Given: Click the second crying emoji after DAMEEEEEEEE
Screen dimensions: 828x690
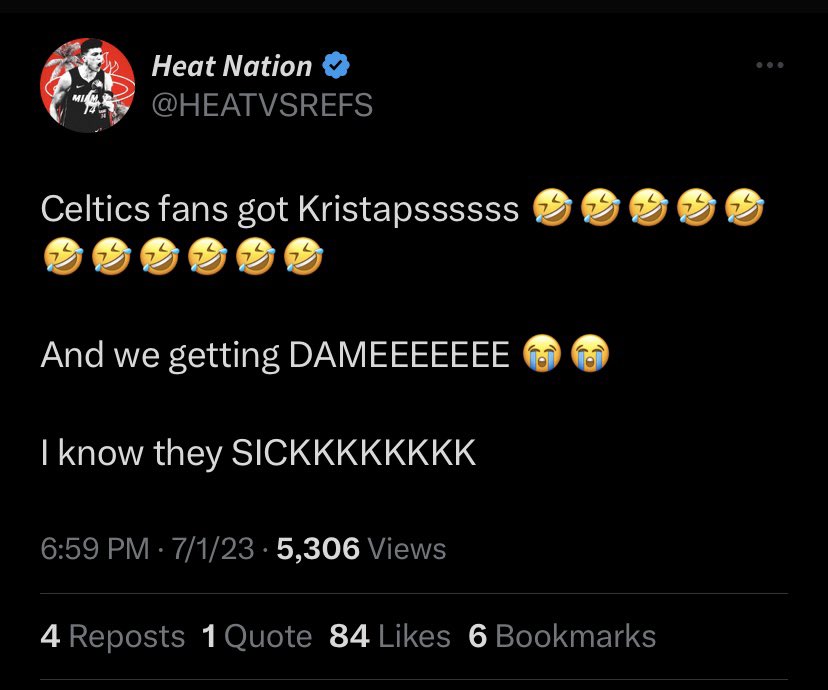Looking at the screenshot, I should [x=590, y=353].
